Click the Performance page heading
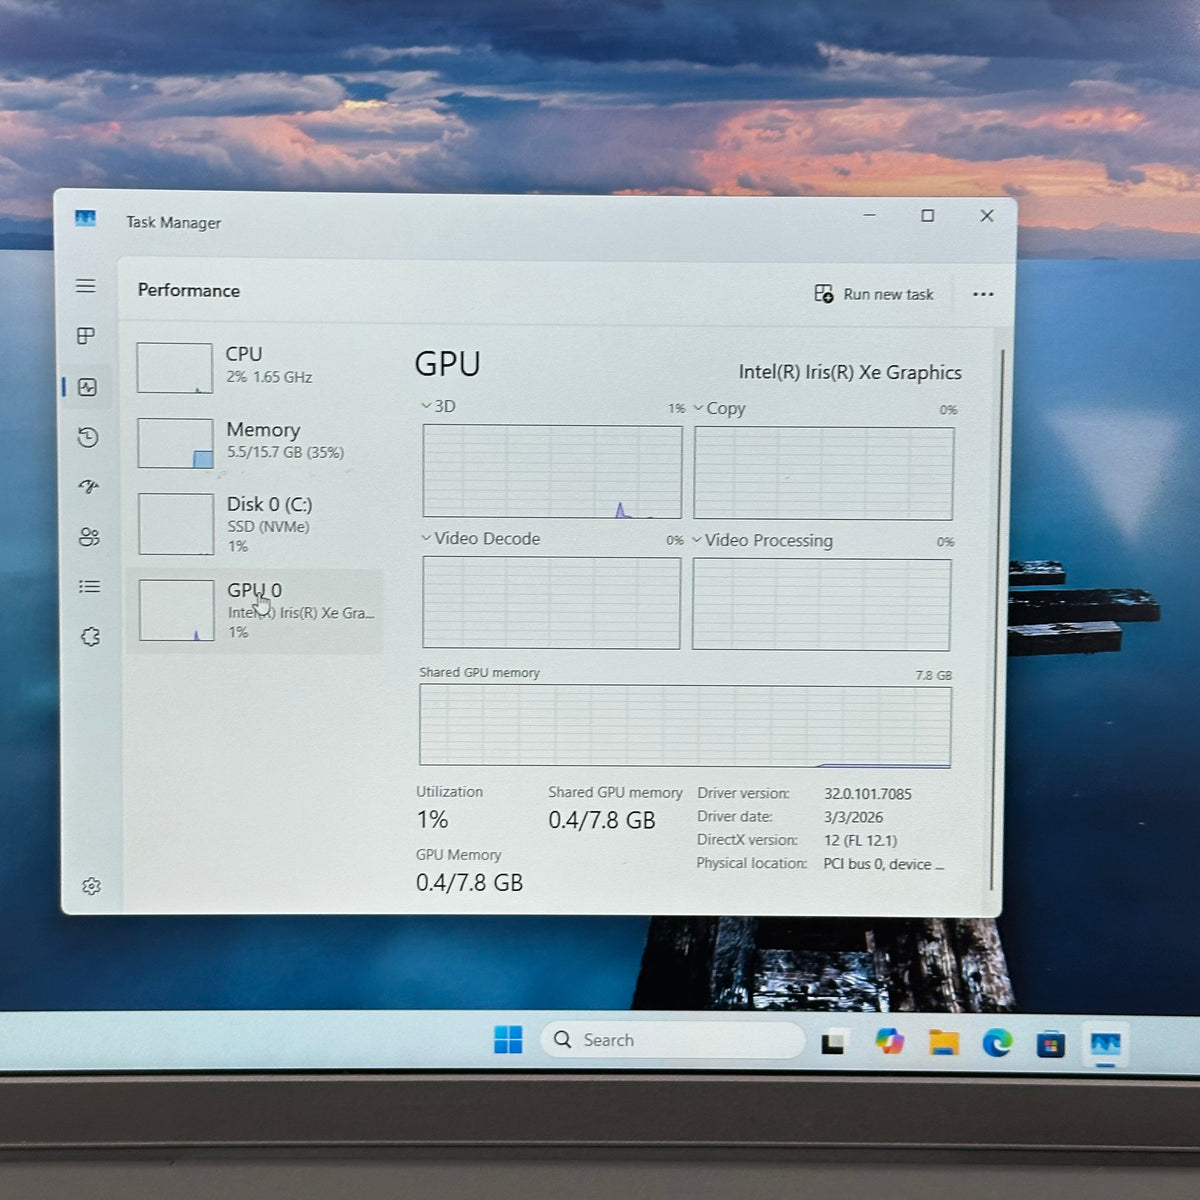Image resolution: width=1200 pixels, height=1200 pixels. point(189,290)
